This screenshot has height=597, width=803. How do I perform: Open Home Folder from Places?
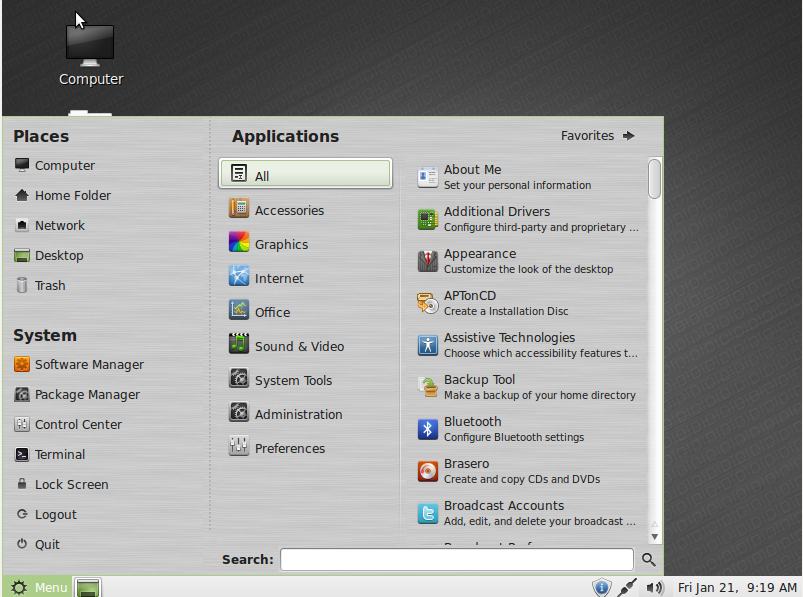(x=62, y=196)
